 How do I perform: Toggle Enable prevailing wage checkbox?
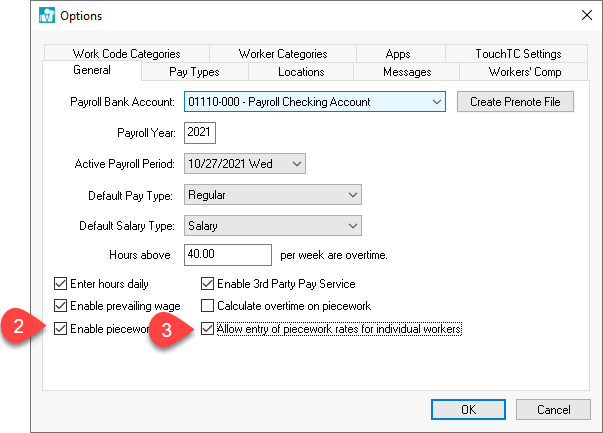60,306
